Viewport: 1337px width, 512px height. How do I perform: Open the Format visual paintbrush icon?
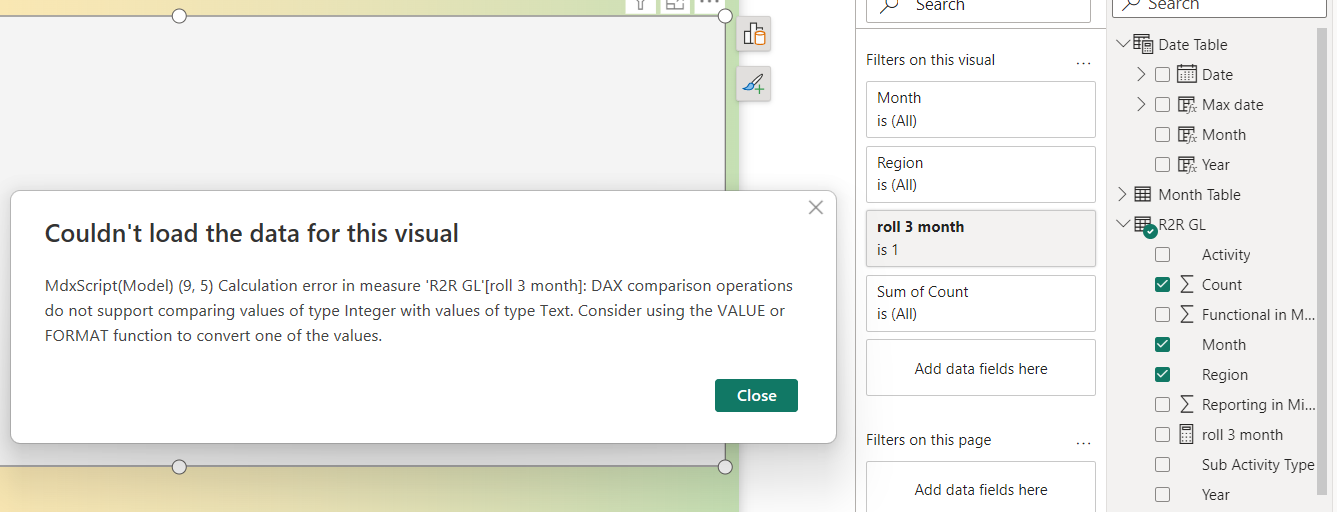click(x=754, y=84)
